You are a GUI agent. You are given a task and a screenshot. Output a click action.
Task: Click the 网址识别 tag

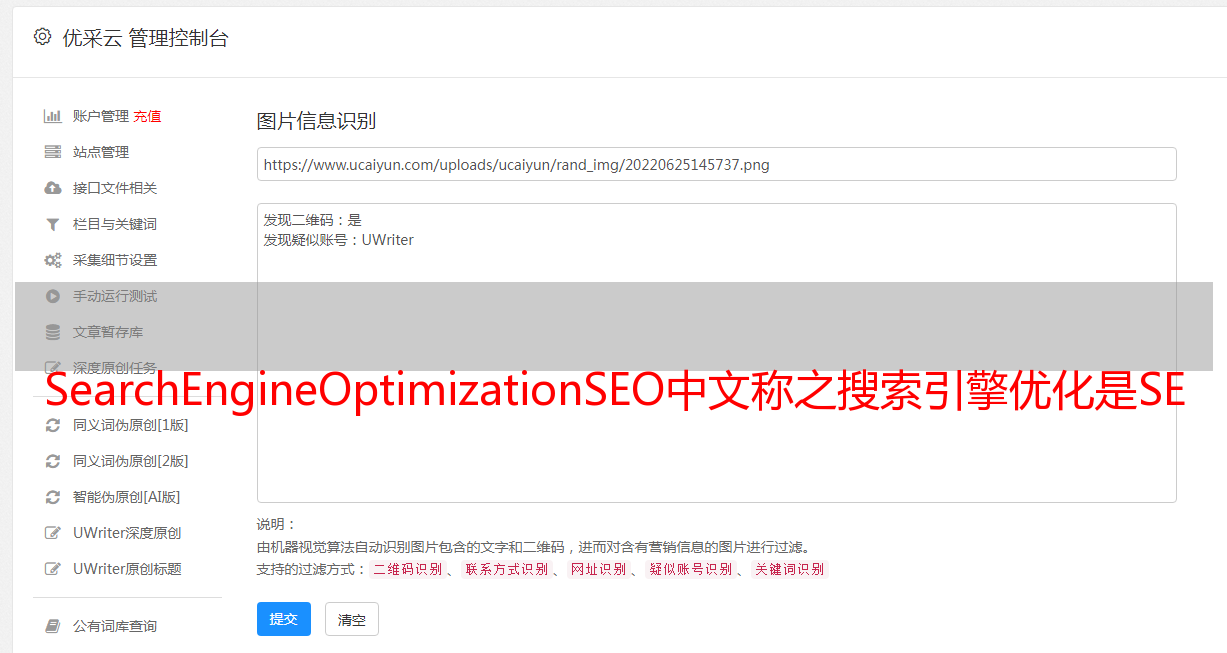tap(598, 569)
